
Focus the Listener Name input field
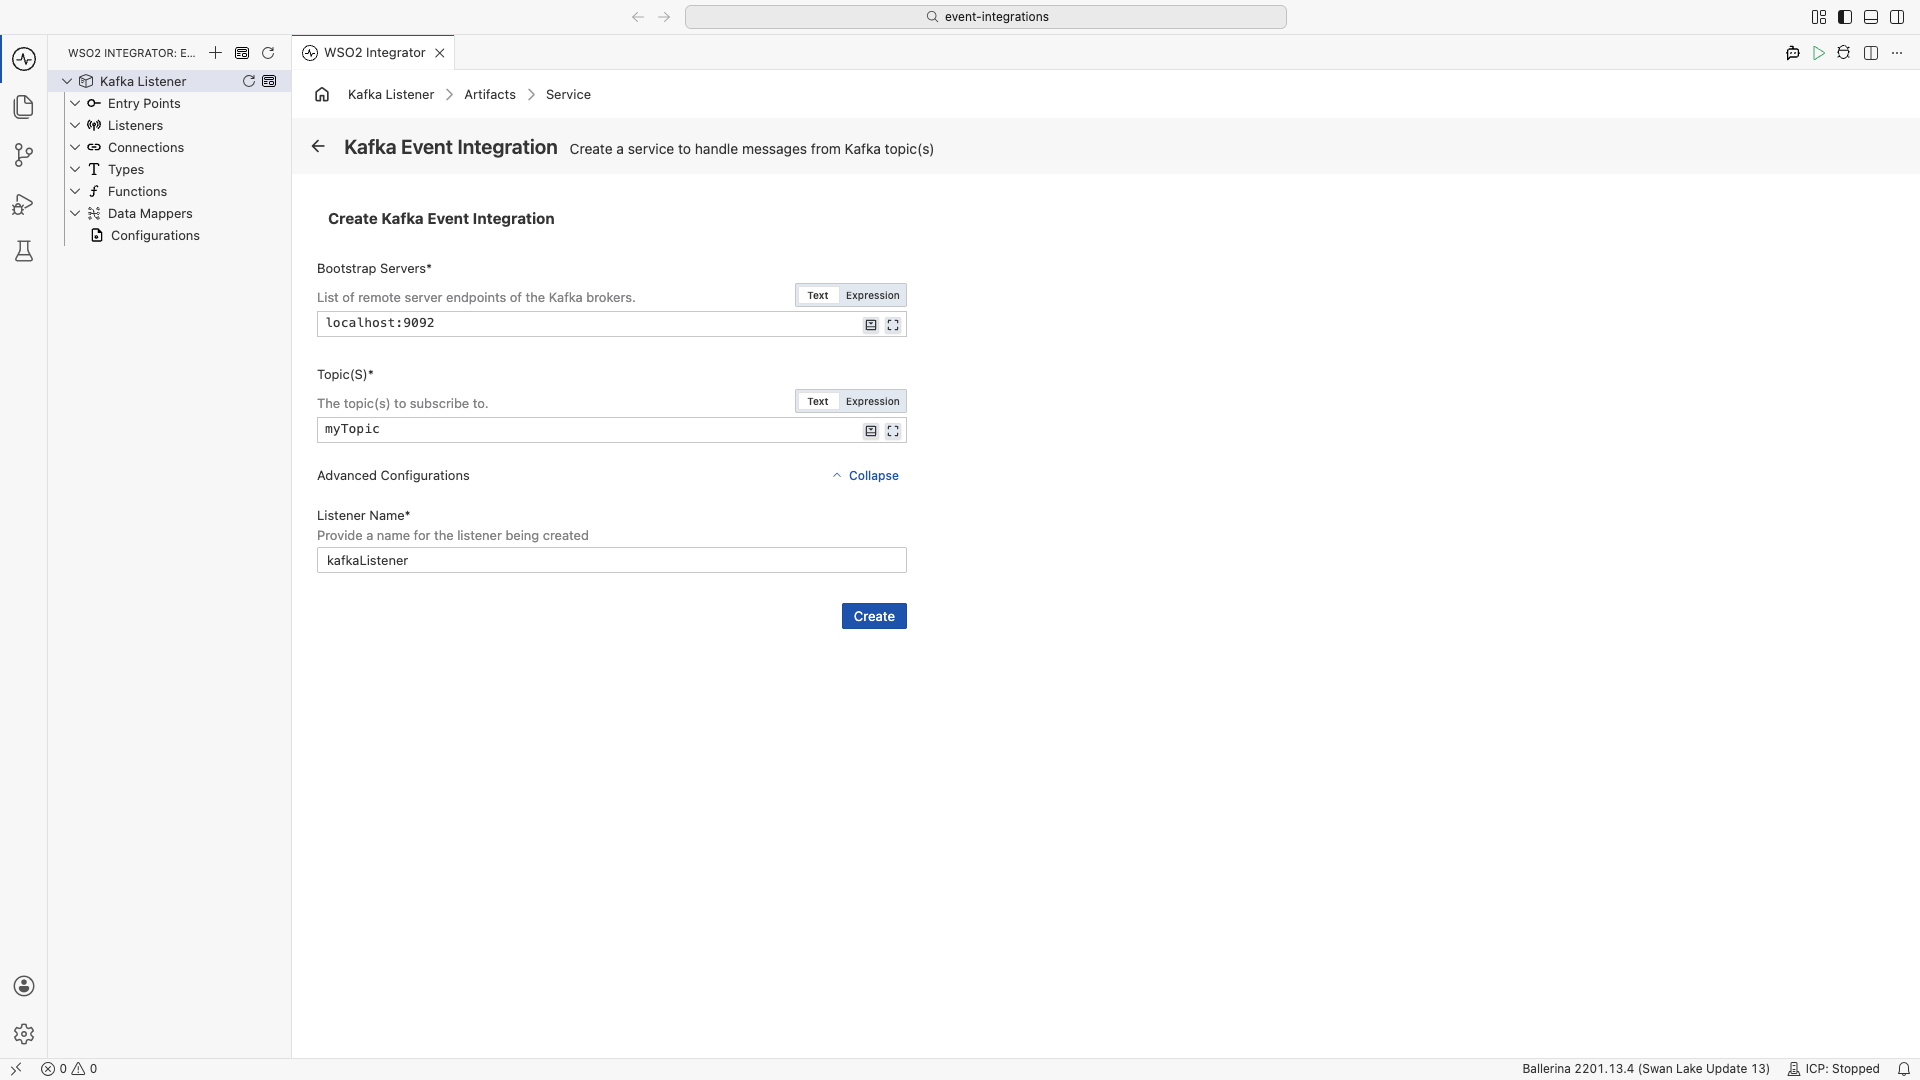612,560
